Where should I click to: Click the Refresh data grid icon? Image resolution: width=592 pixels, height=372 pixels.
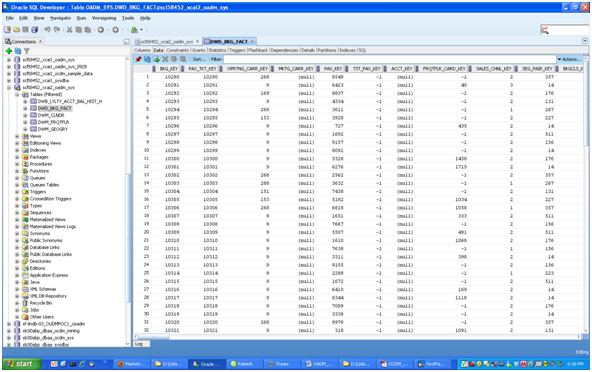[147, 59]
